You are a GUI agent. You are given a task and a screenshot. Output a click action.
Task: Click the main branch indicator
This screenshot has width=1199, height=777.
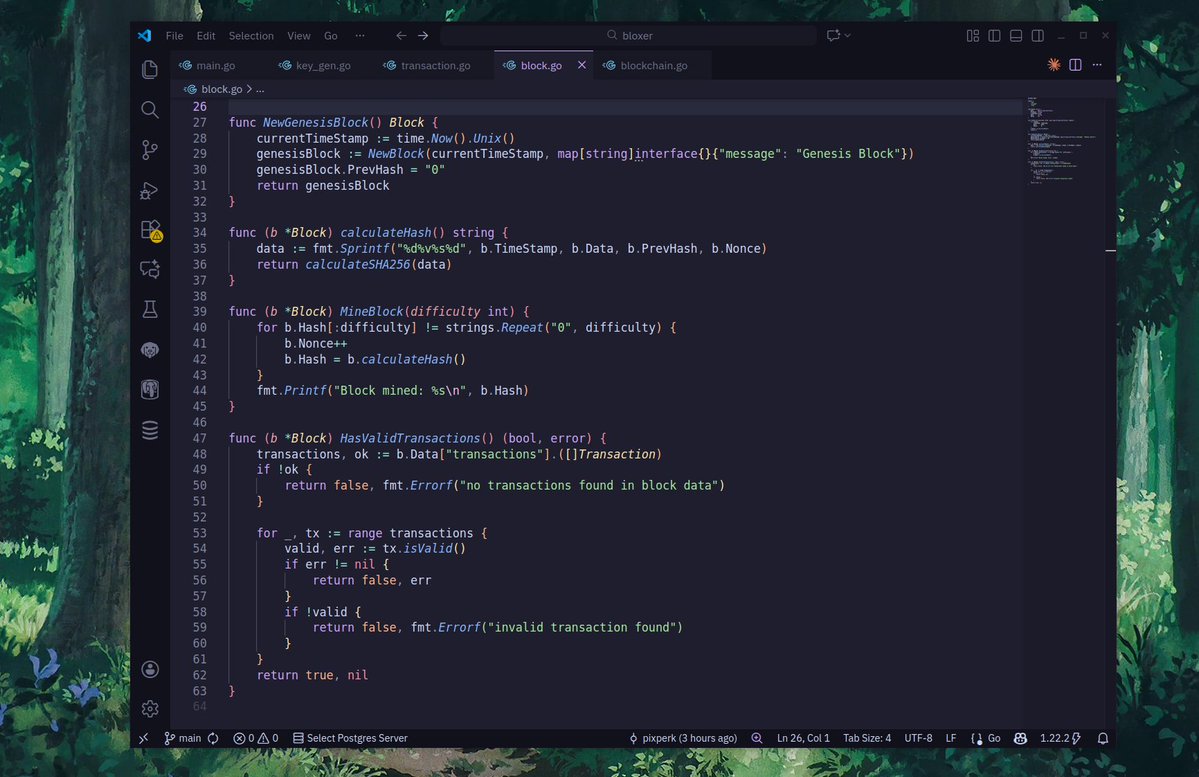(183, 738)
